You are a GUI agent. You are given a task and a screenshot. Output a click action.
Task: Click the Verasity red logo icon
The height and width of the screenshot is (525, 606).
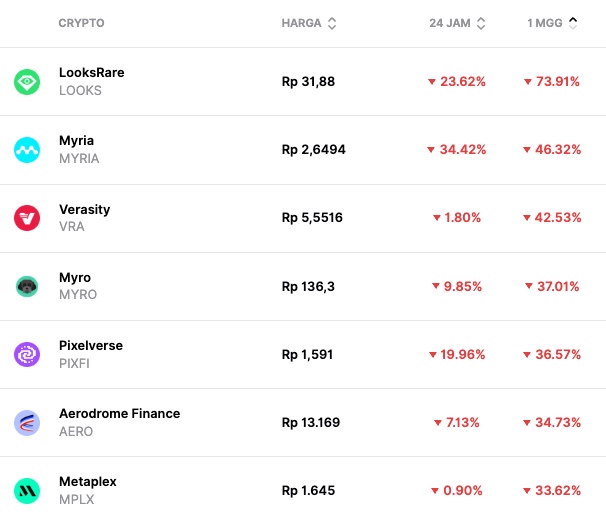(27, 218)
